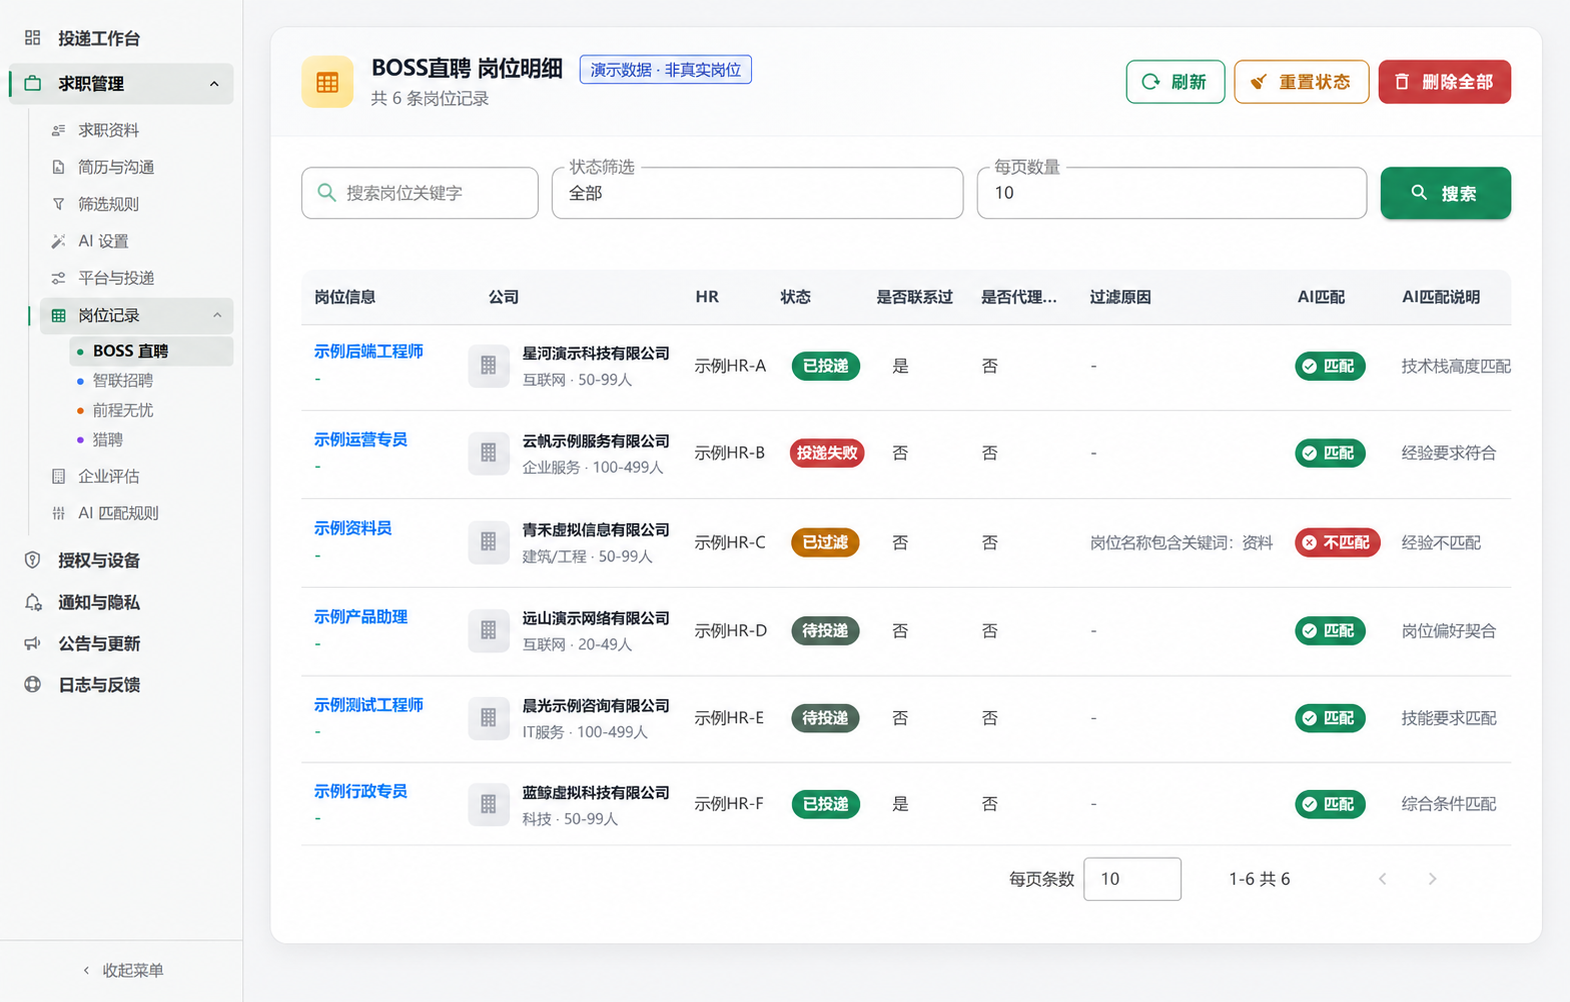This screenshot has height=1002, width=1570.
Task: Click the 筛选规则 funnel icon
Action: [x=58, y=204]
